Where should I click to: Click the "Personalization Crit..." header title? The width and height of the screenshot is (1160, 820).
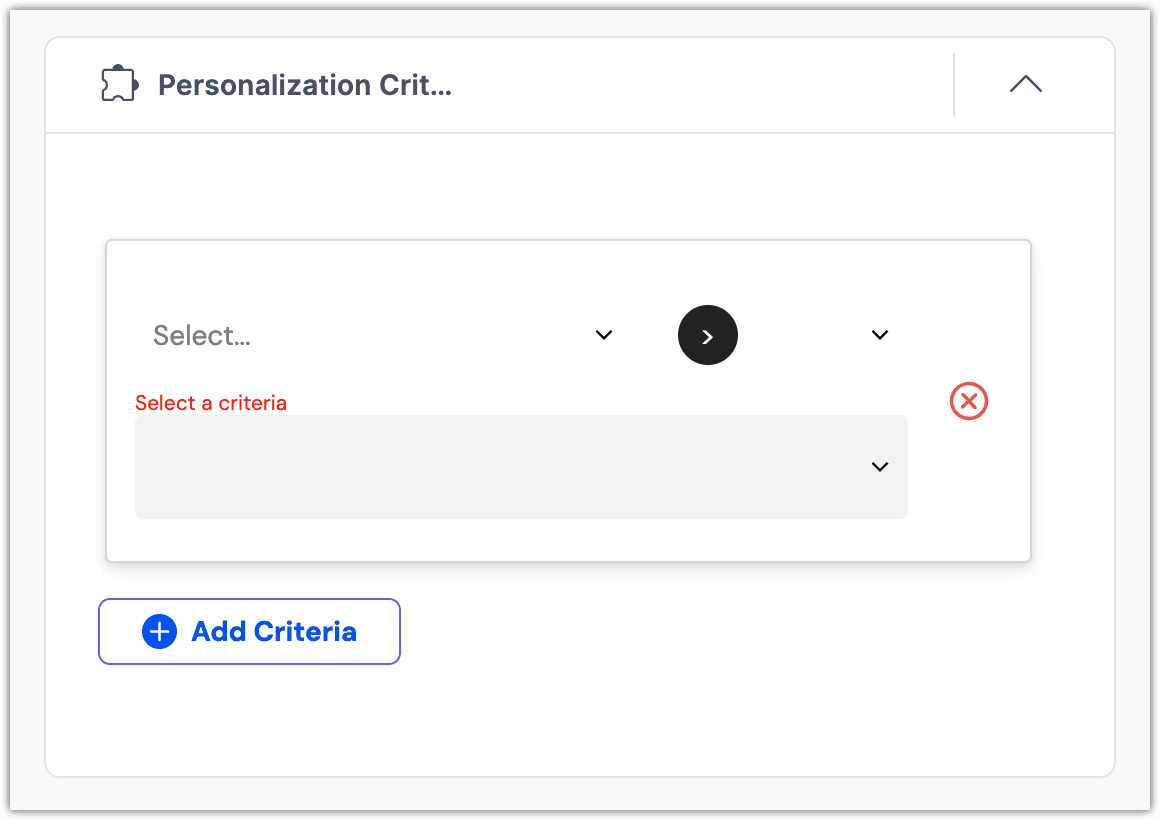point(305,85)
